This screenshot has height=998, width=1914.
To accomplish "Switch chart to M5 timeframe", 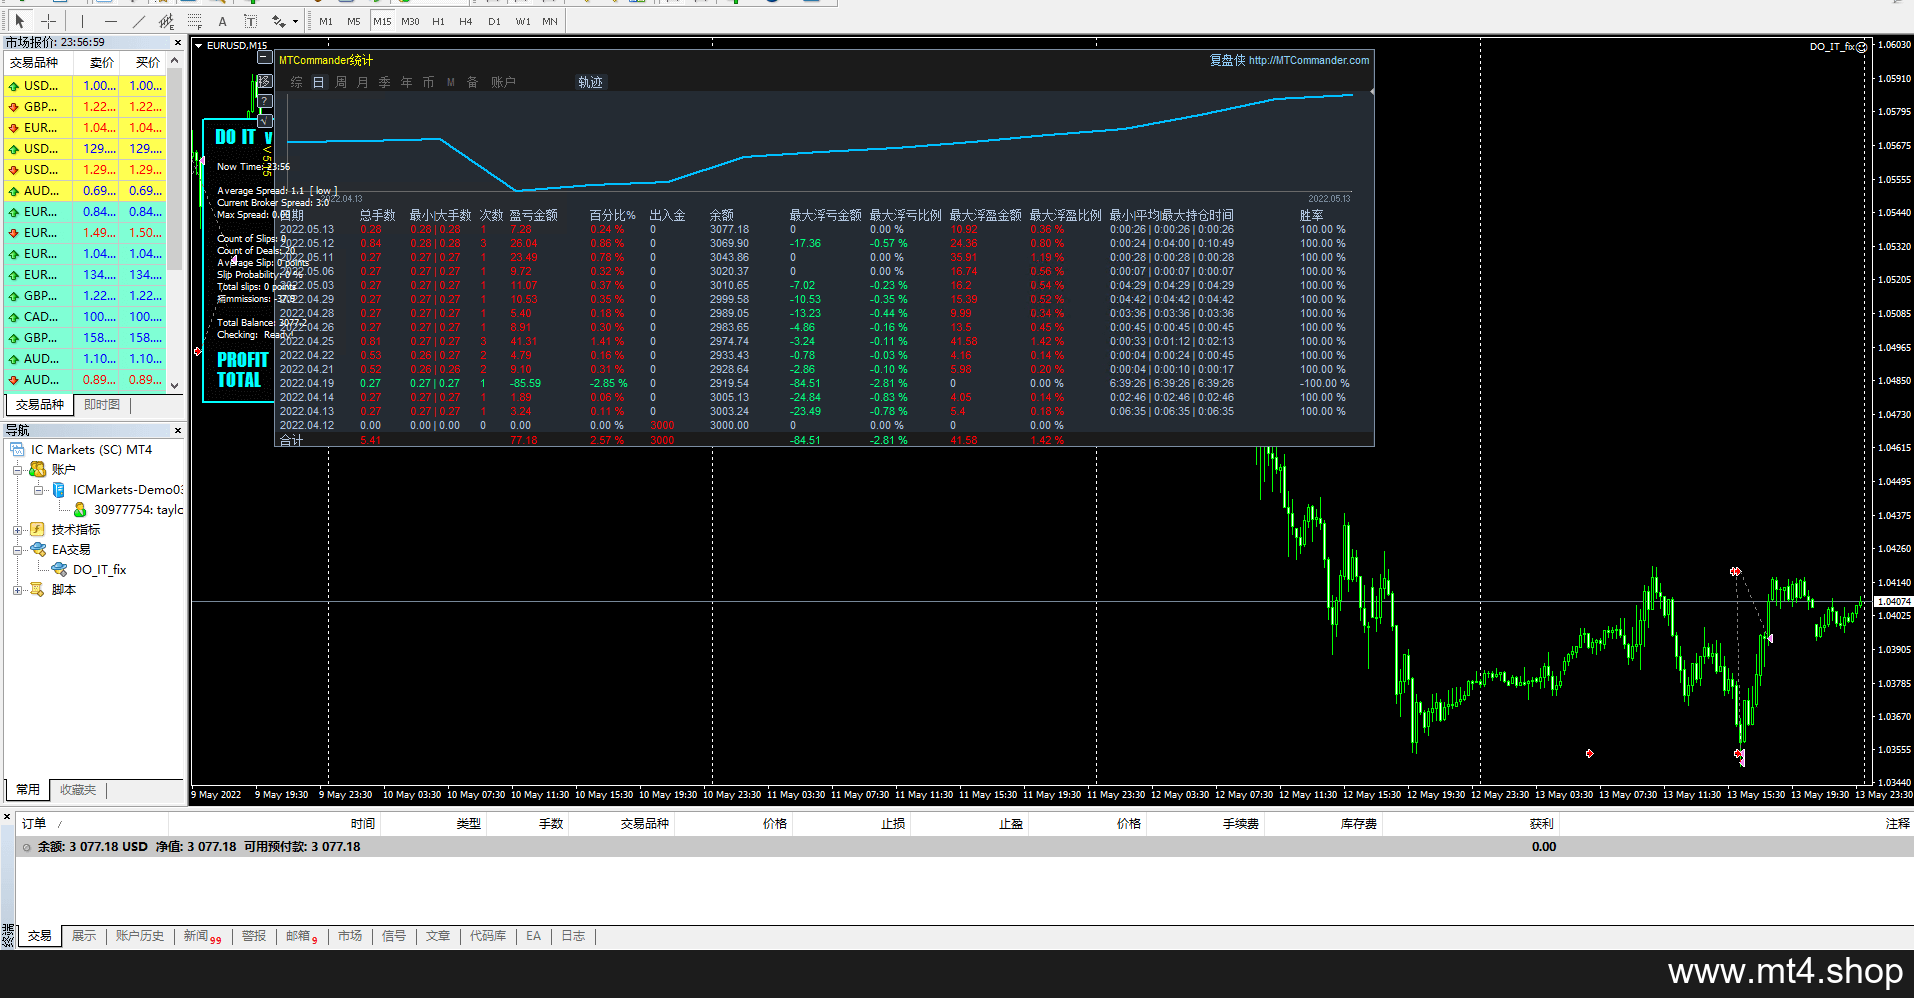I will pos(354,21).
